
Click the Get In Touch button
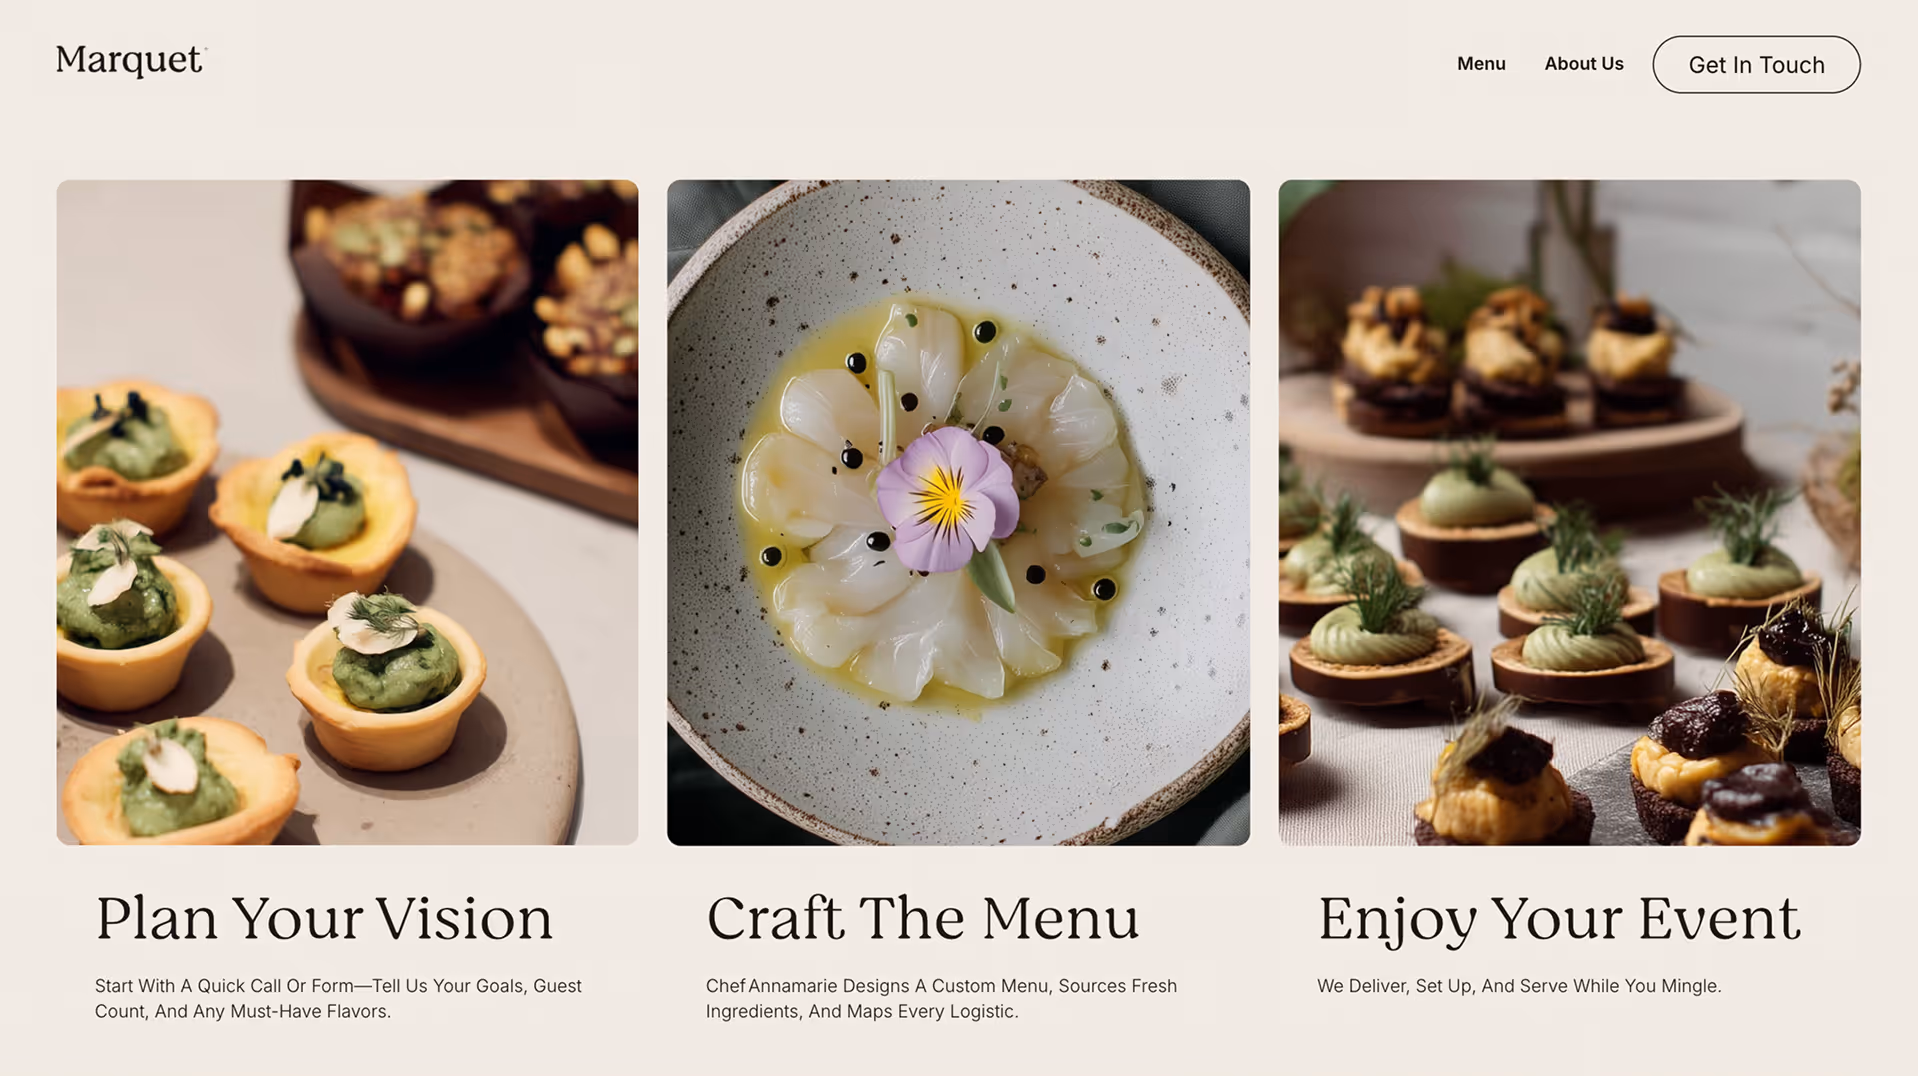click(1756, 65)
